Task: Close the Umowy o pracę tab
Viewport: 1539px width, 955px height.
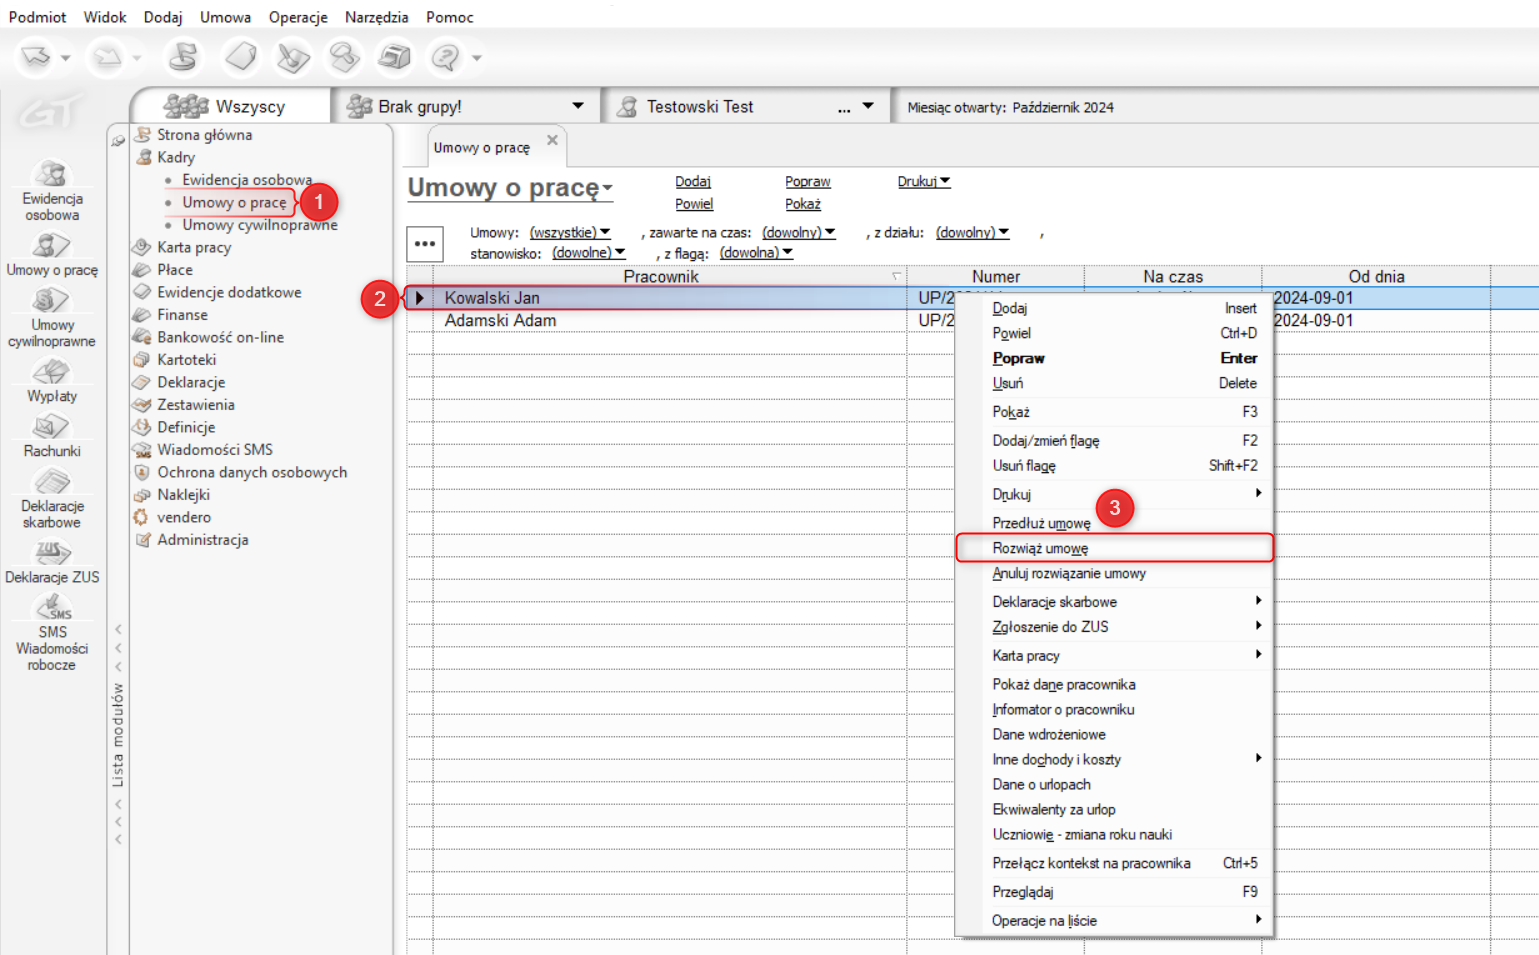Action: 552,140
